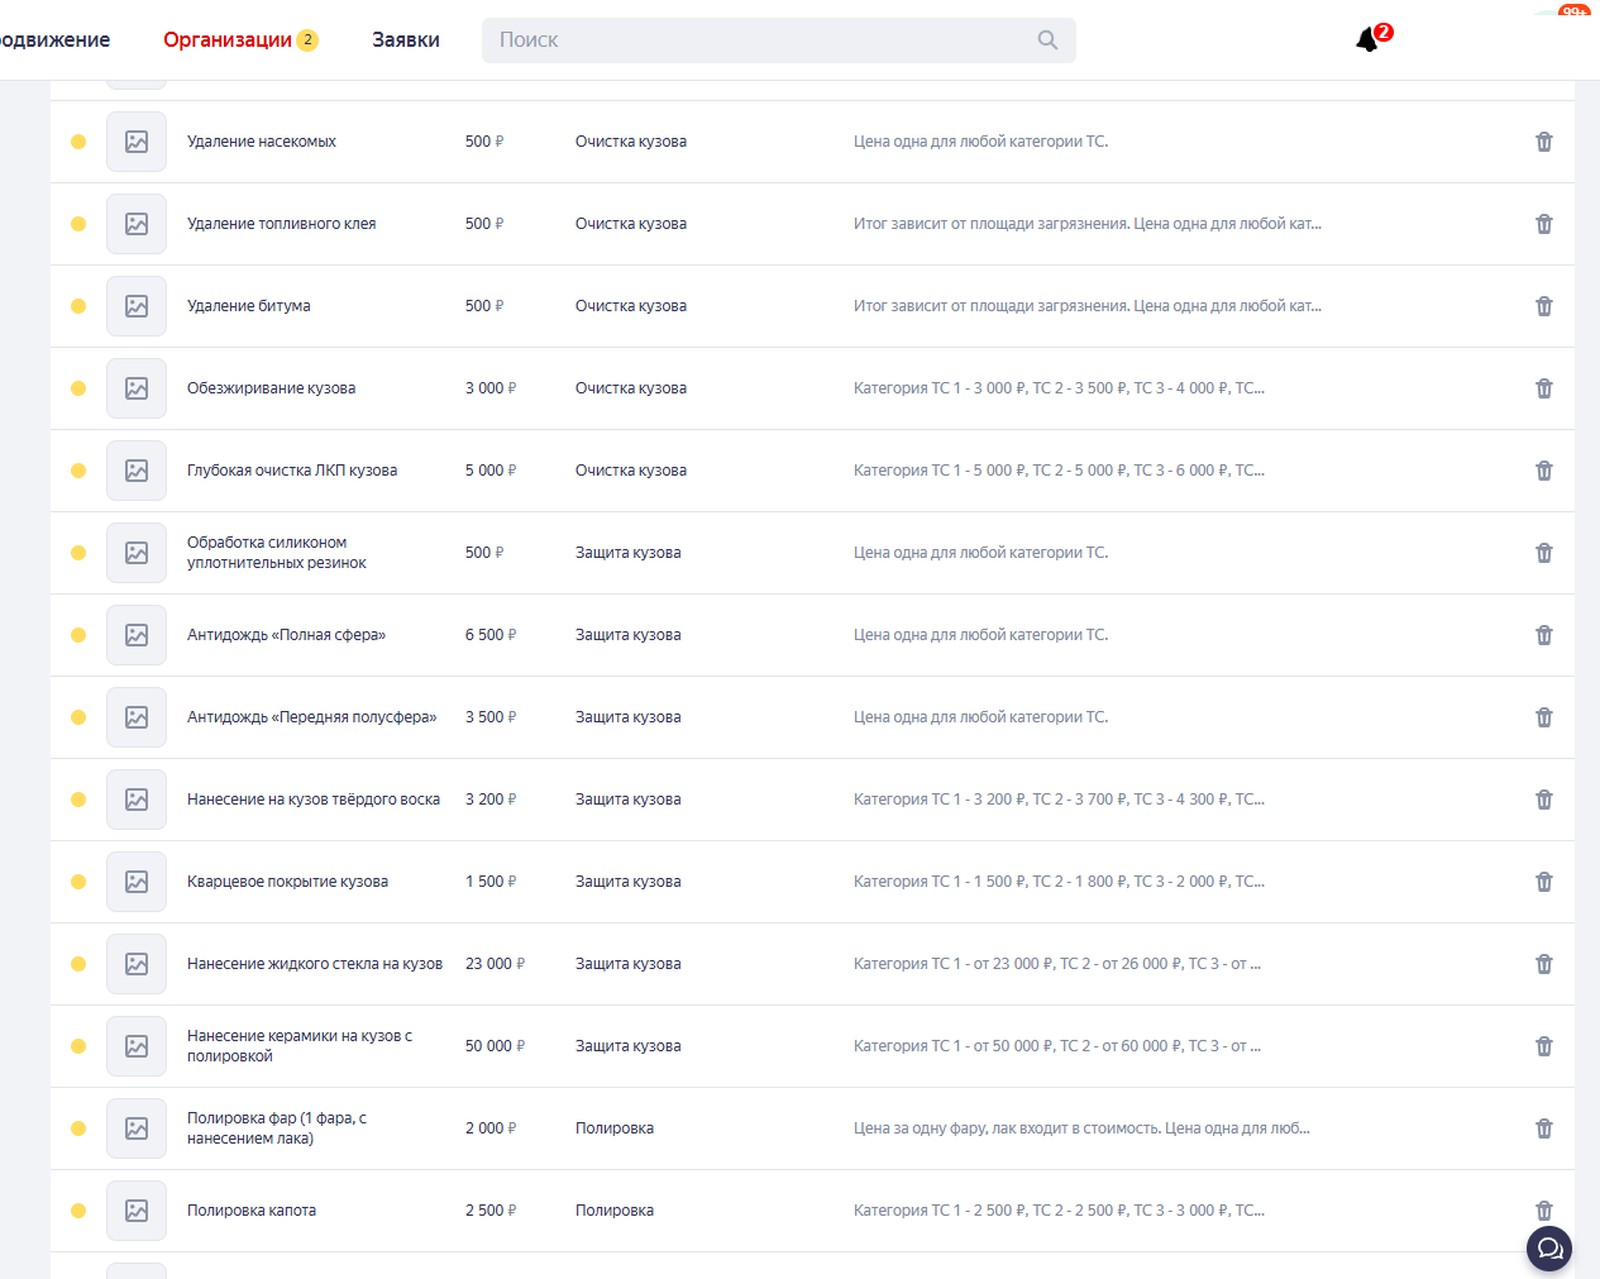Screen dimensions: 1600x1279
Task: Toggle status dot of Нанесение керамики на кузов
Action: [x=78, y=1046]
